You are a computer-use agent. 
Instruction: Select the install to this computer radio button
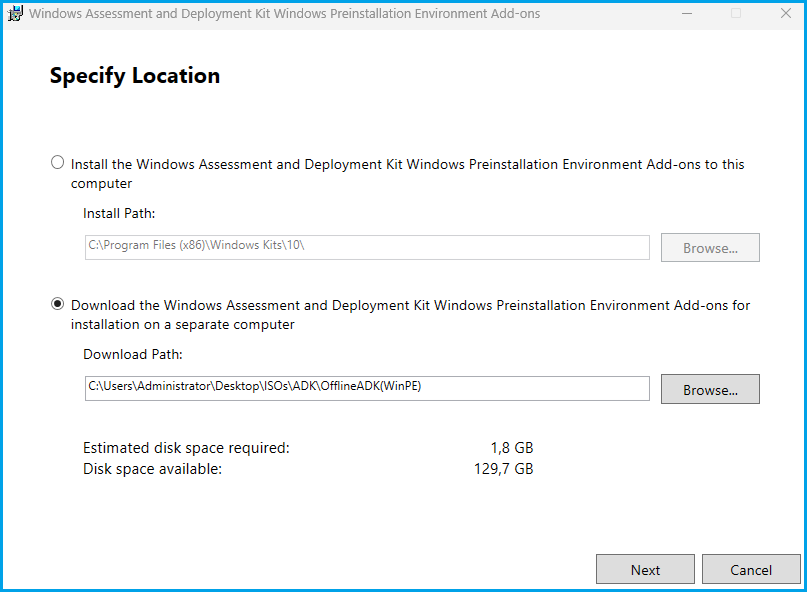click(x=58, y=163)
